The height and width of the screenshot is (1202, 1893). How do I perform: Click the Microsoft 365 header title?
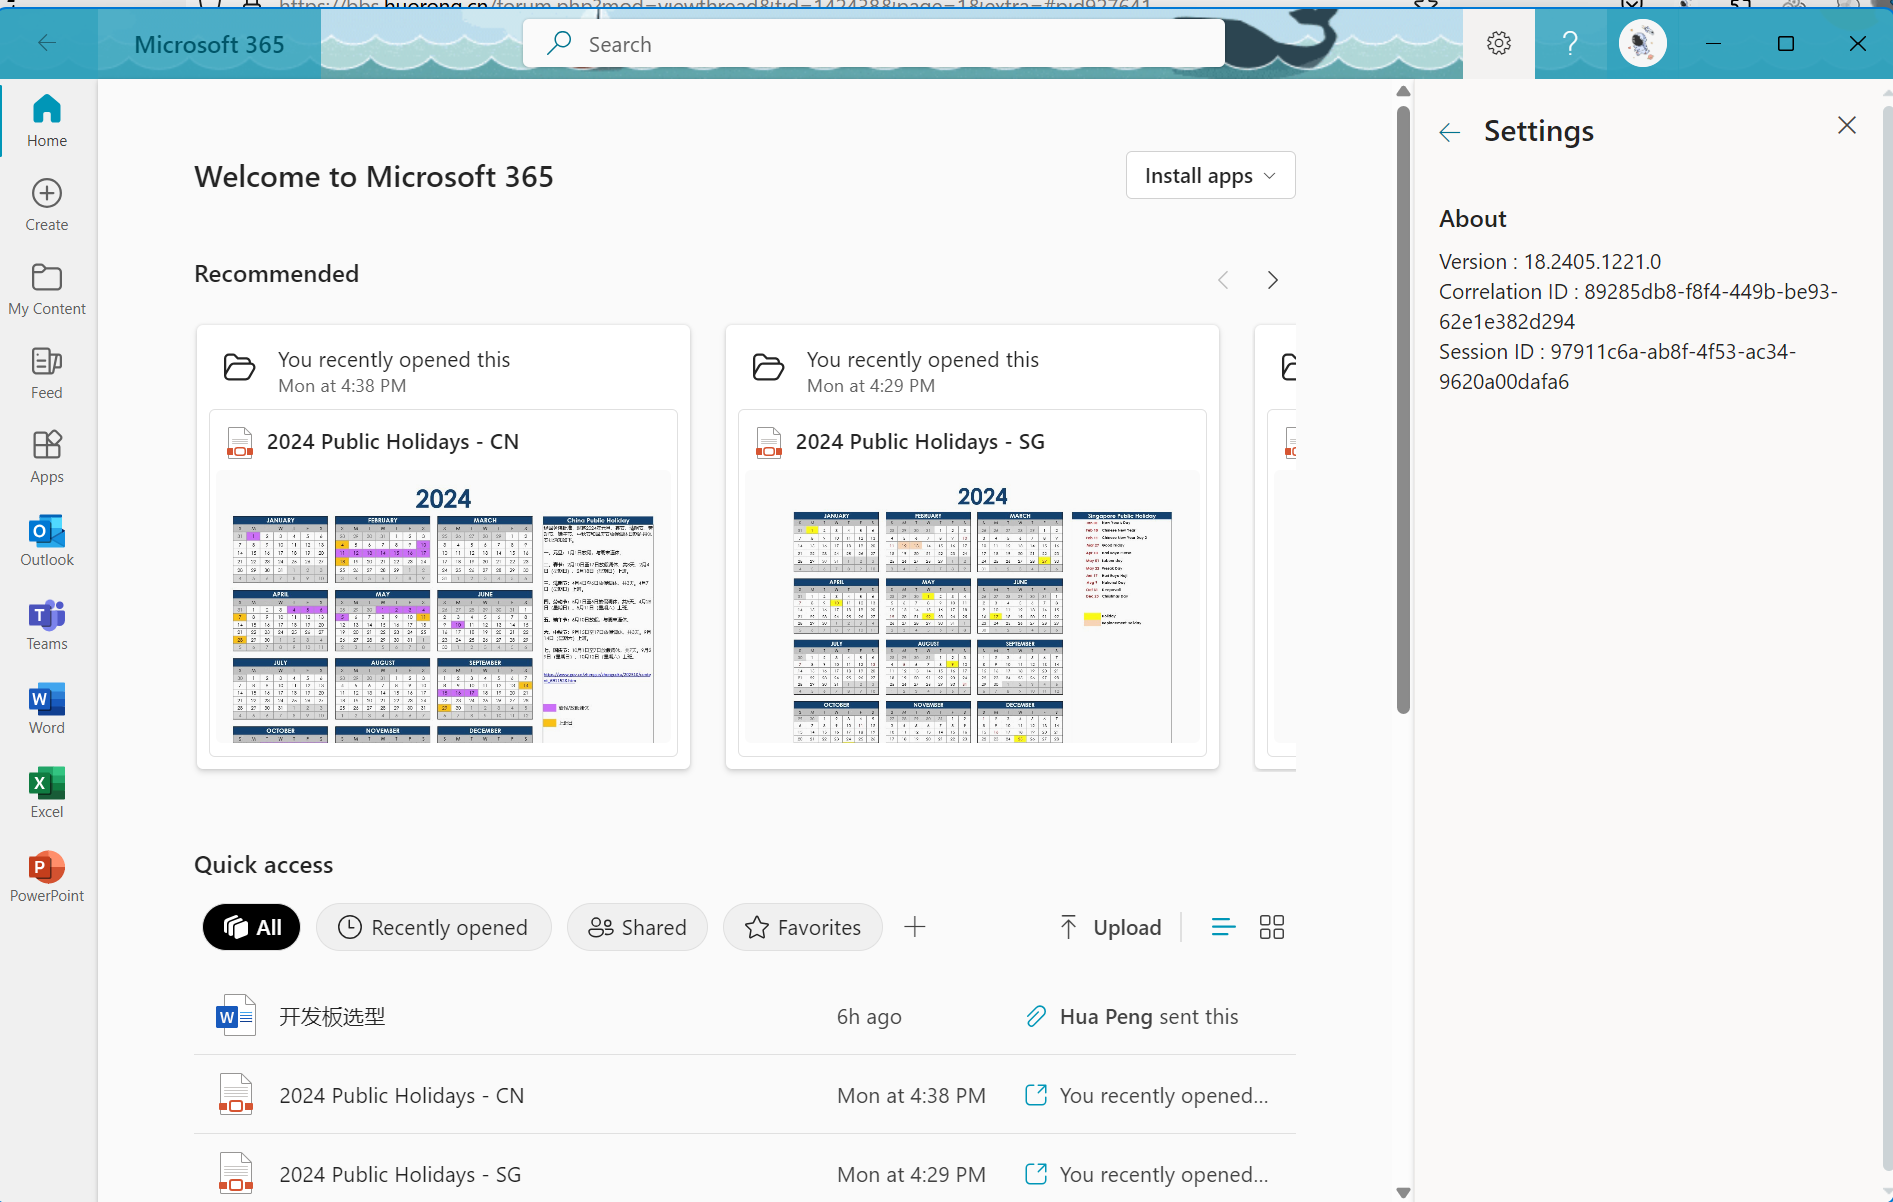coord(209,44)
